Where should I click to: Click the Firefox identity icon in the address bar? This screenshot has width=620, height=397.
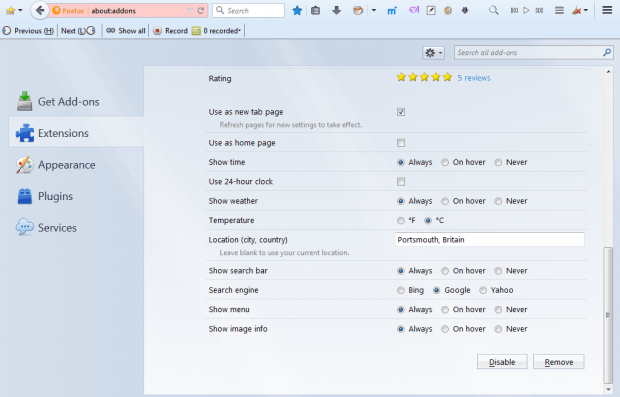click(56, 11)
